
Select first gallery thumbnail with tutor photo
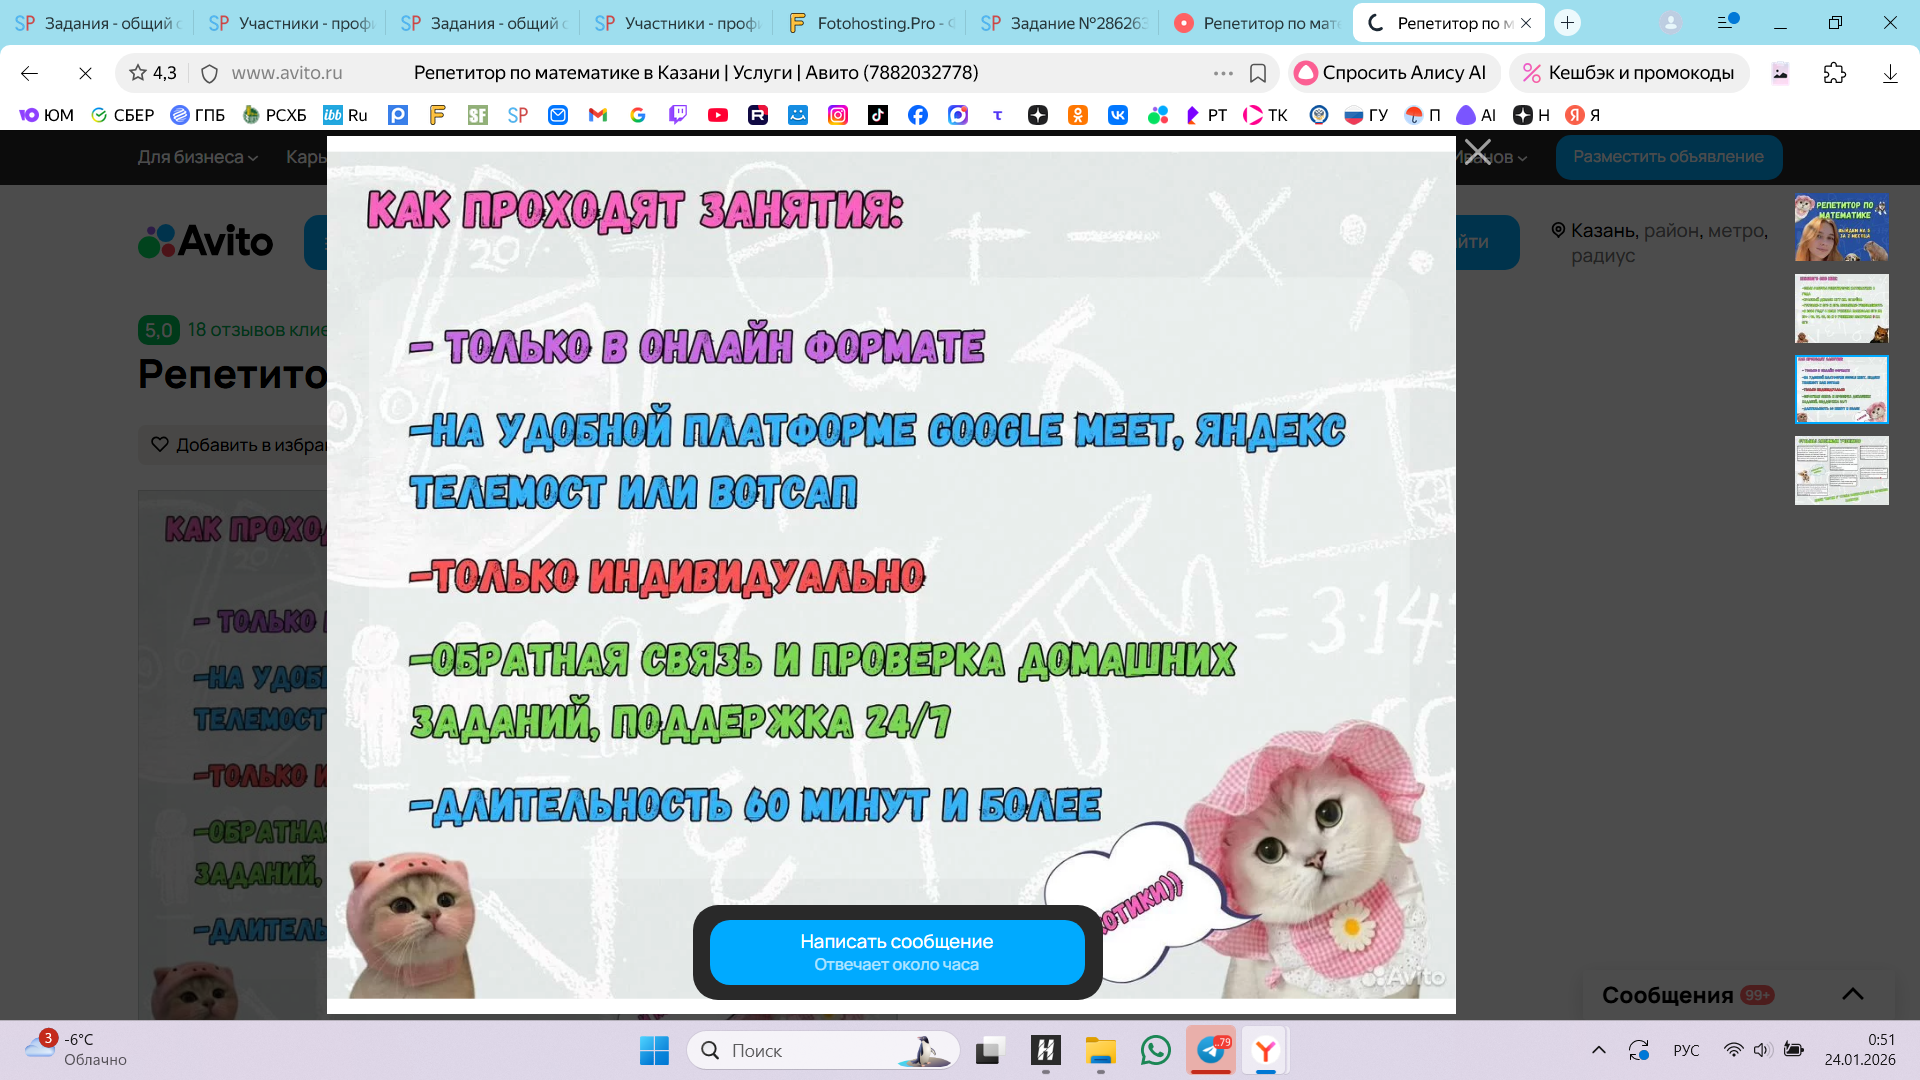[x=1841, y=228]
